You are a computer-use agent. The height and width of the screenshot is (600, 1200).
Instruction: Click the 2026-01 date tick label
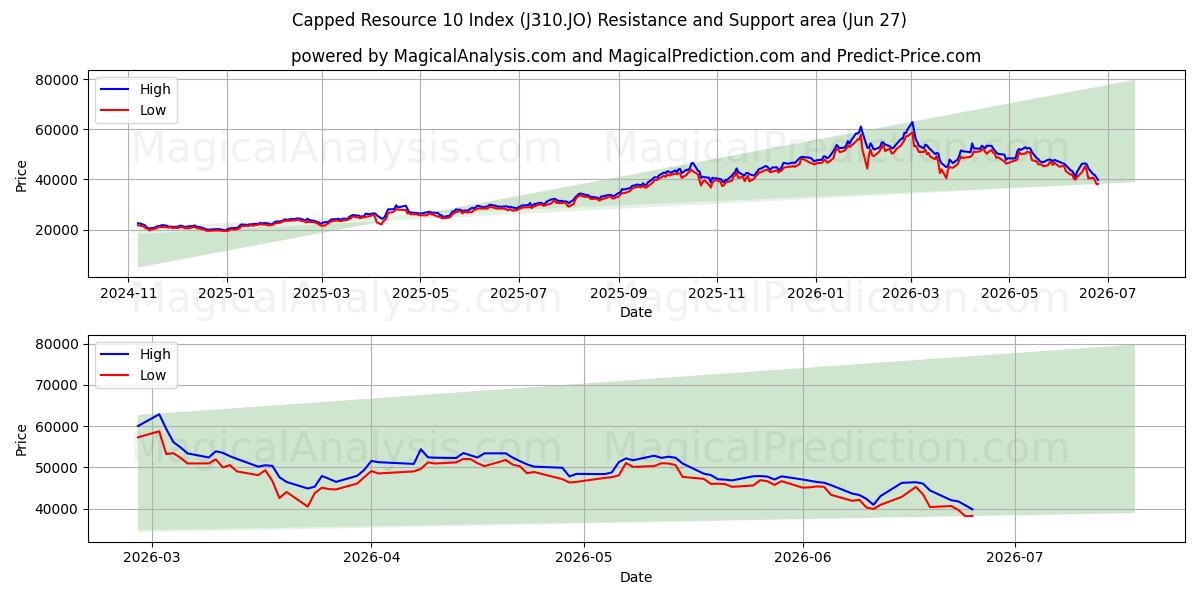pos(815,294)
